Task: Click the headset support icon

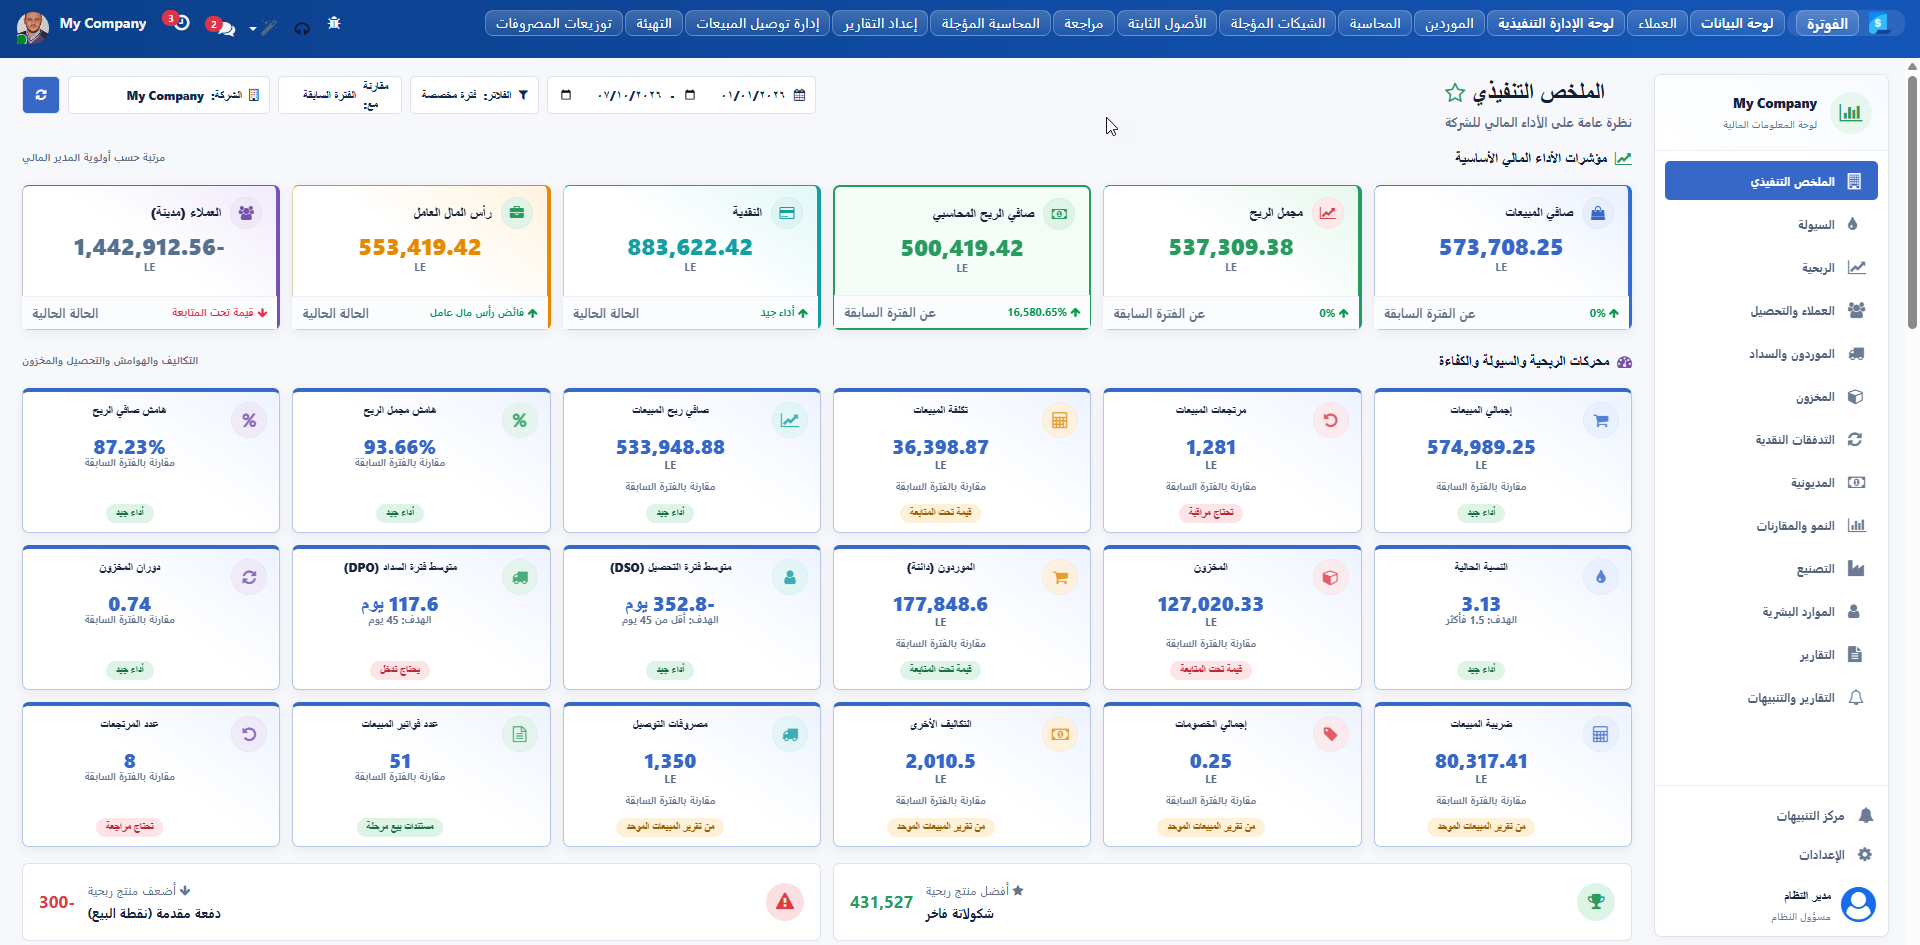Action: point(302,28)
